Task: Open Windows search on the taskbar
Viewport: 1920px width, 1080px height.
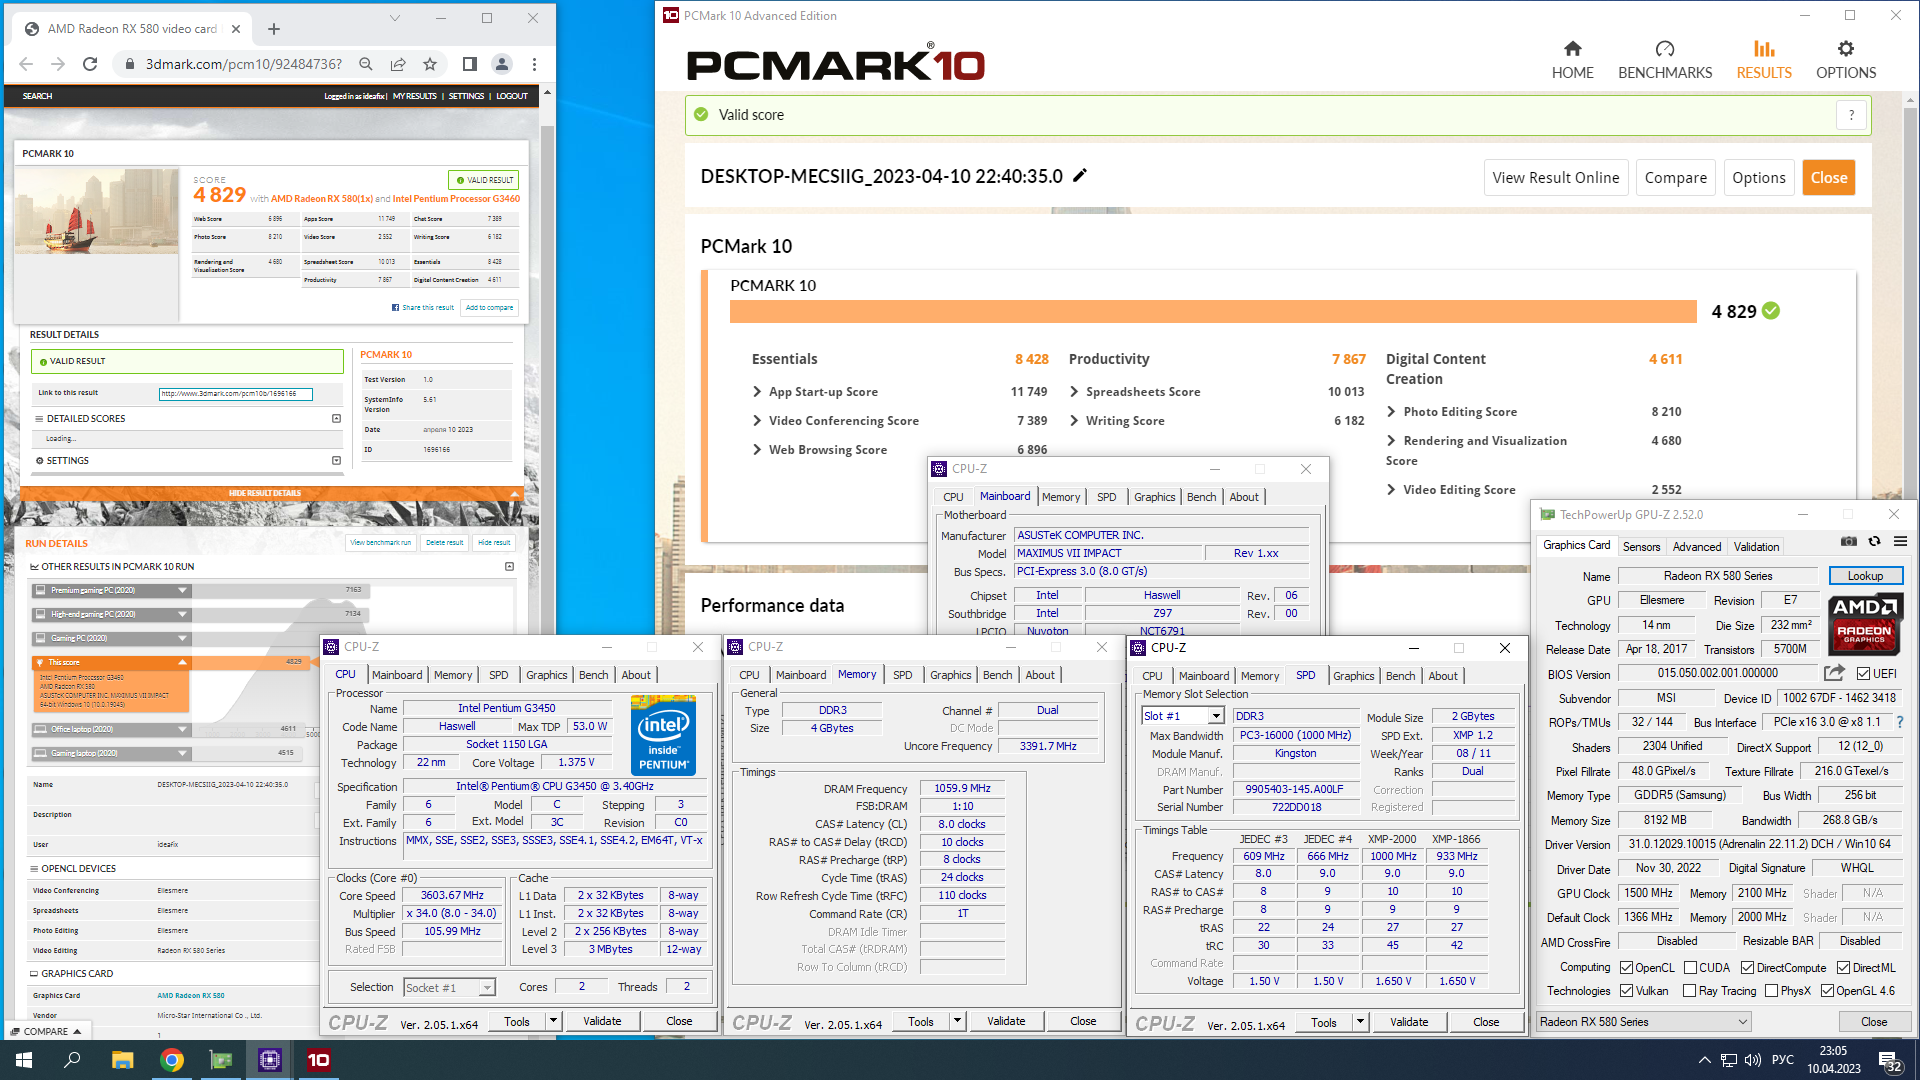Action: [72, 1060]
